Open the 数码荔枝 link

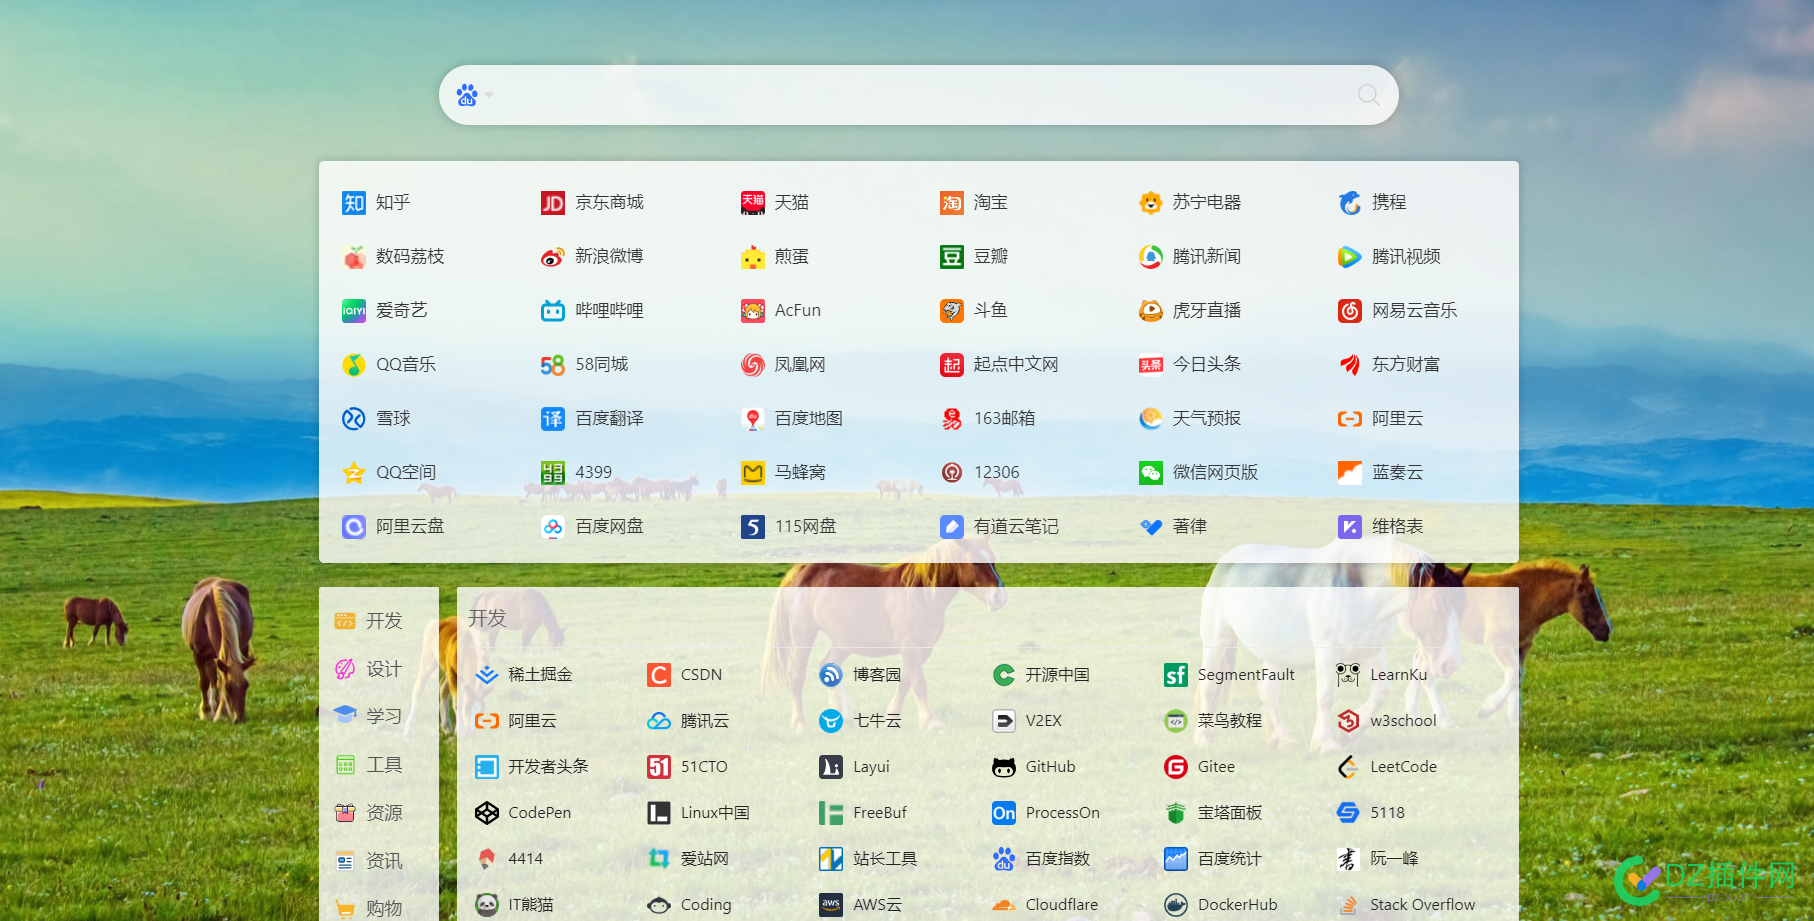(393, 257)
